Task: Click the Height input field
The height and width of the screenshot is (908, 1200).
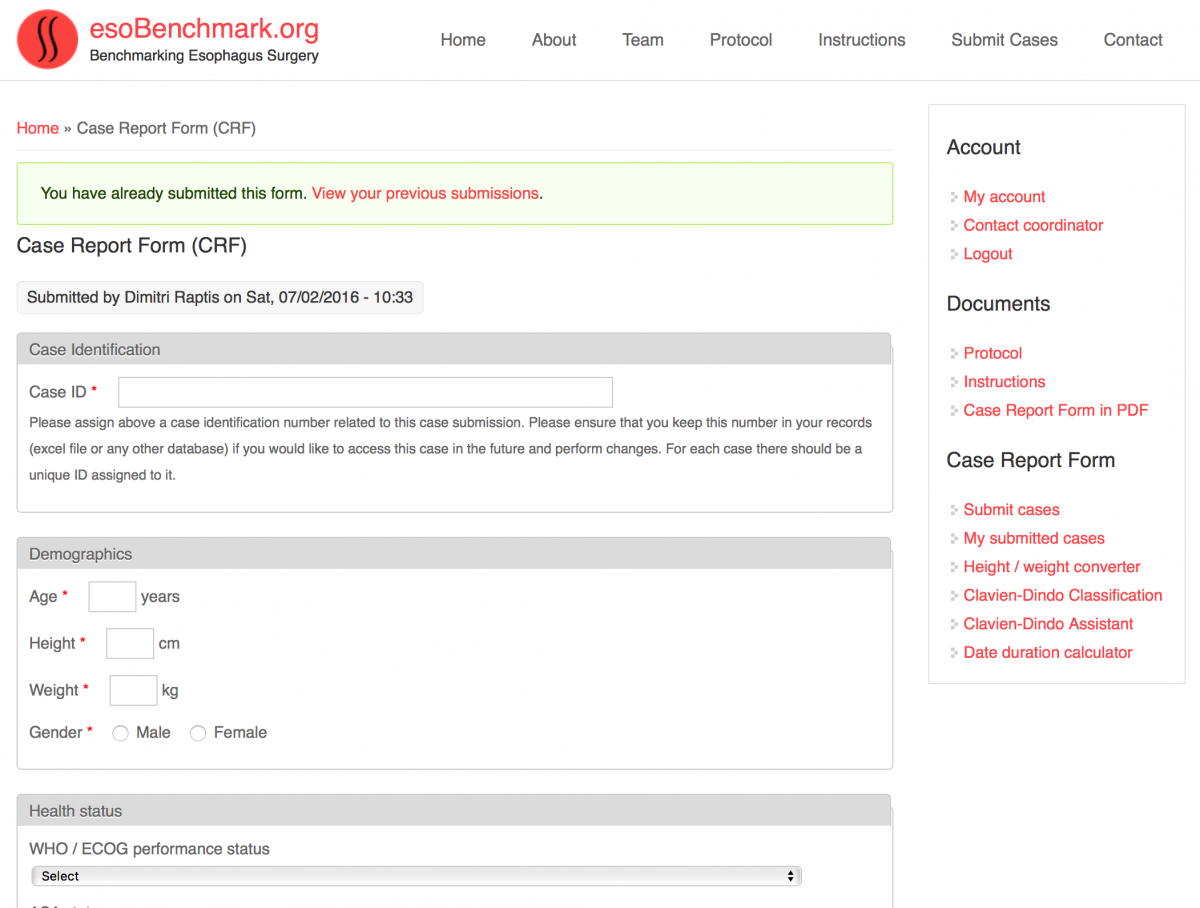Action: pyautogui.click(x=130, y=644)
